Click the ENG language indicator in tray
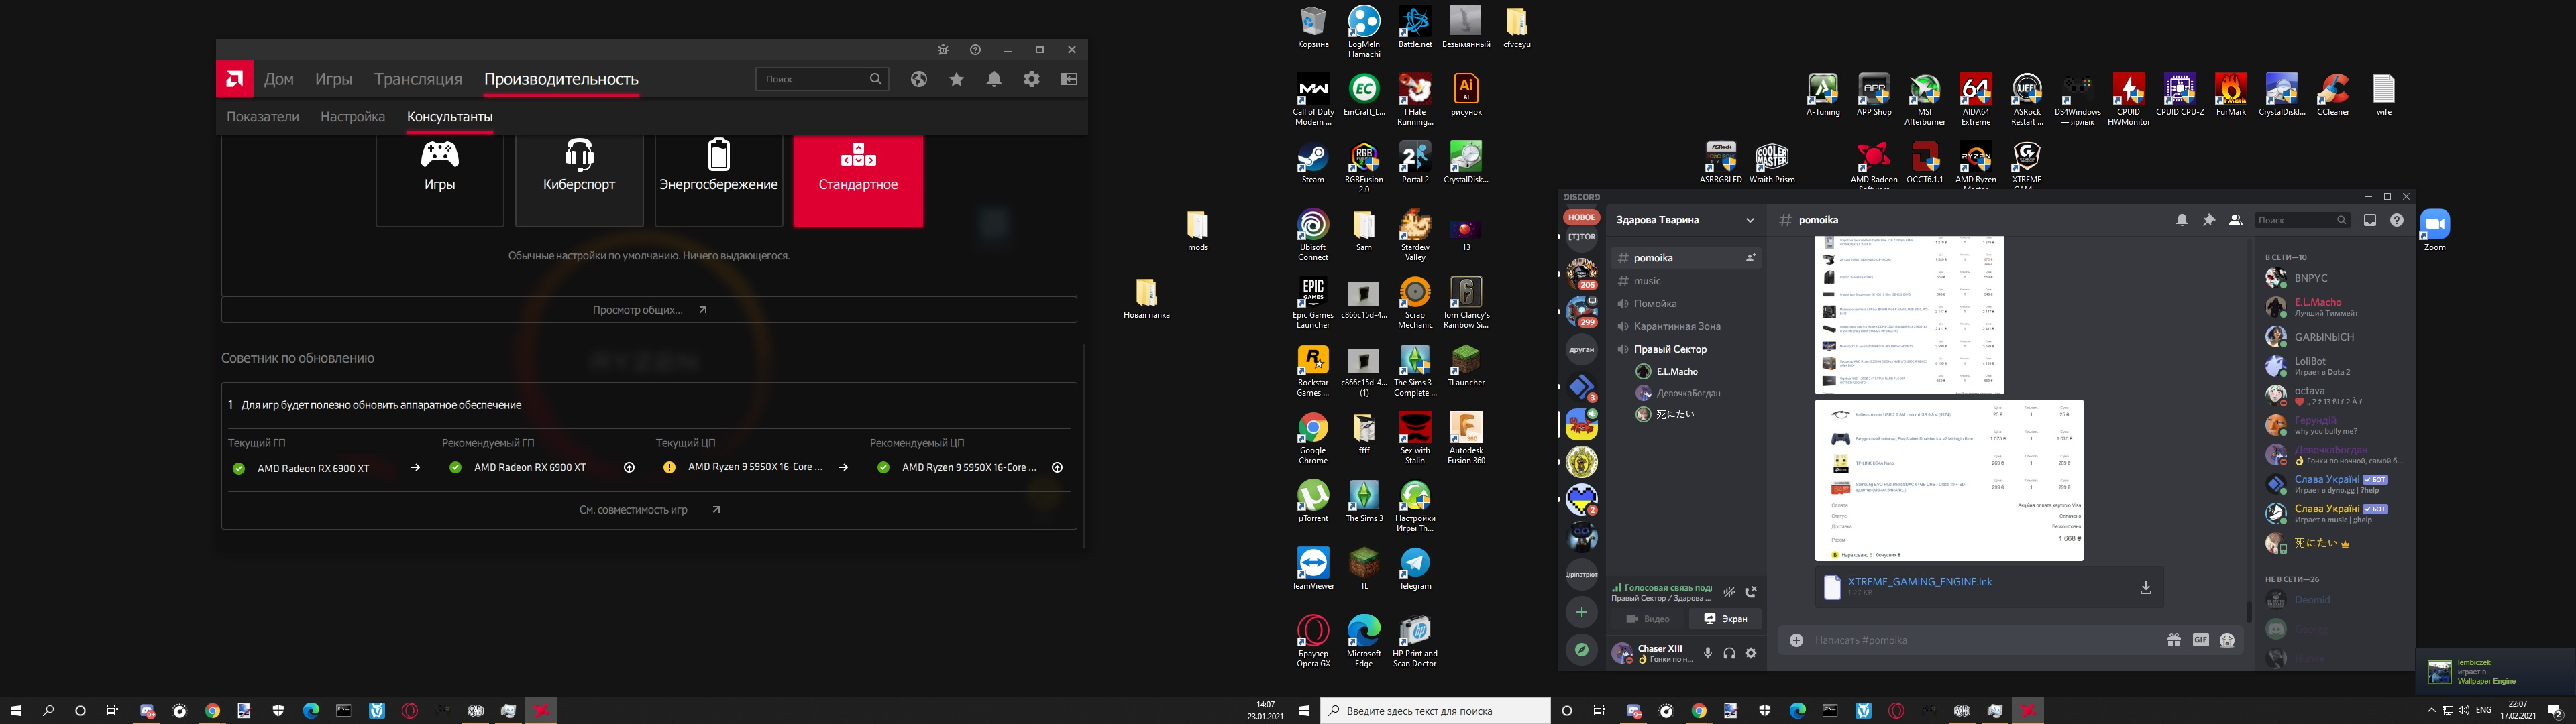 (2483, 710)
